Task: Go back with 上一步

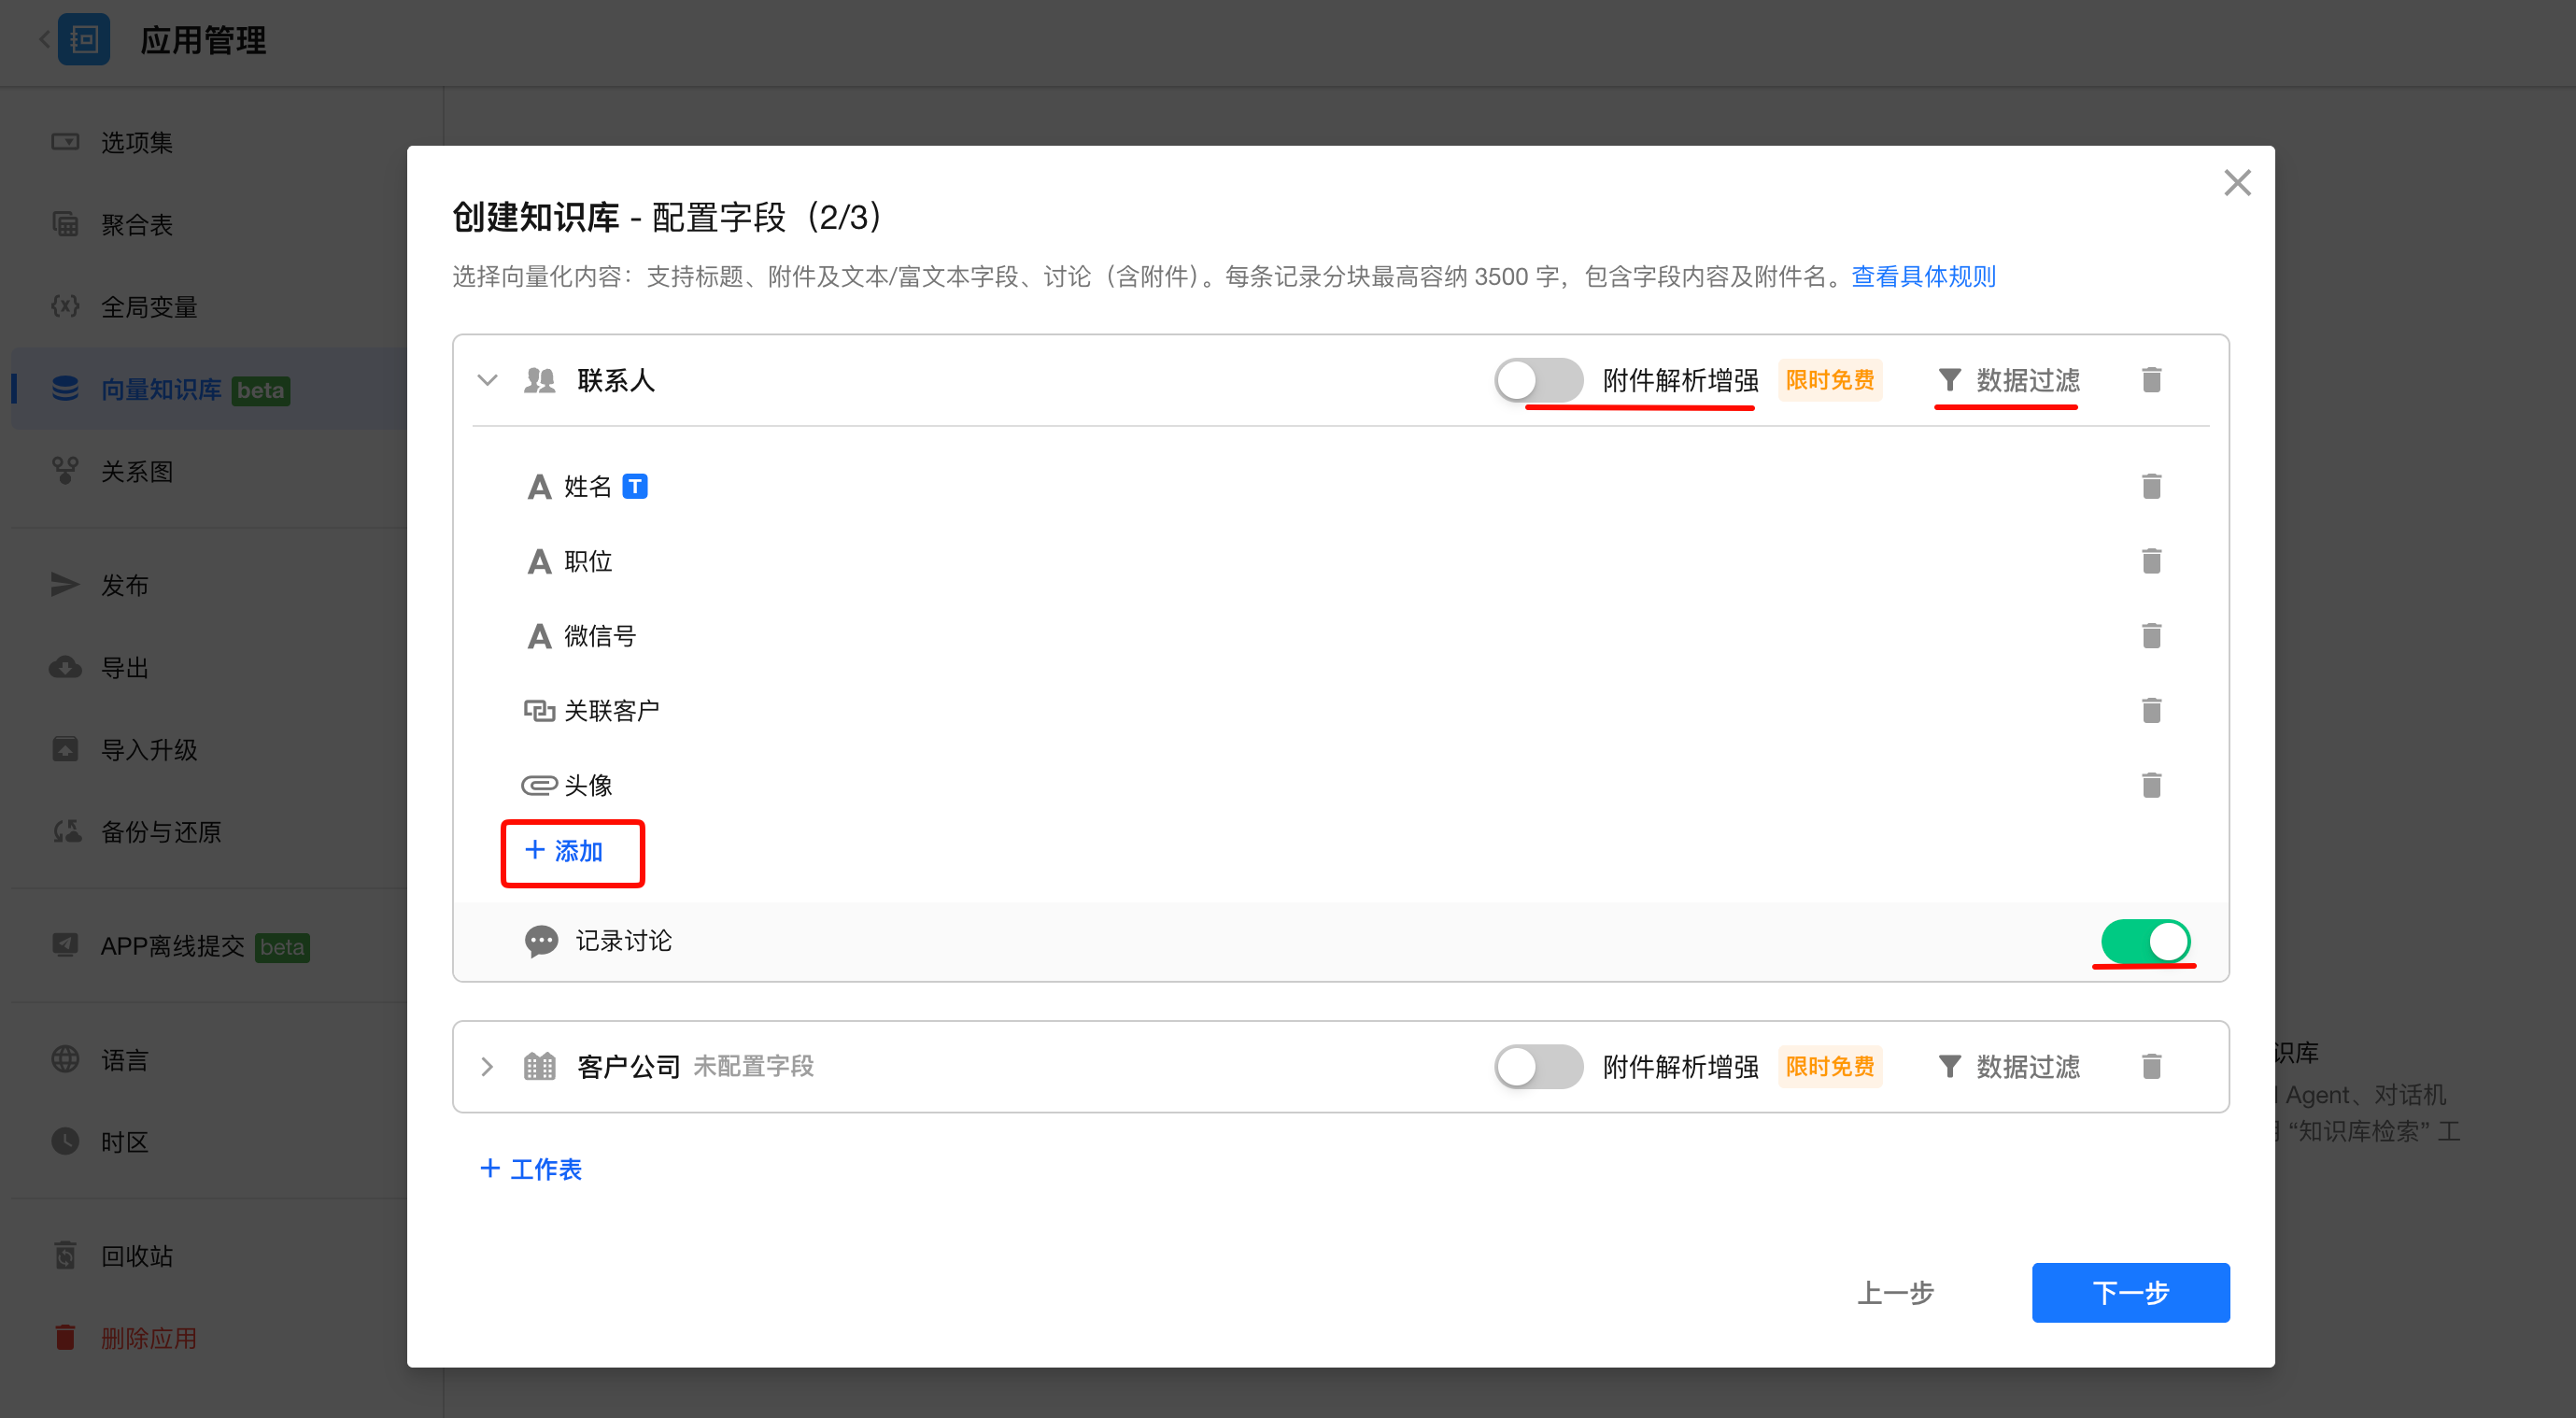Action: [x=1895, y=1292]
